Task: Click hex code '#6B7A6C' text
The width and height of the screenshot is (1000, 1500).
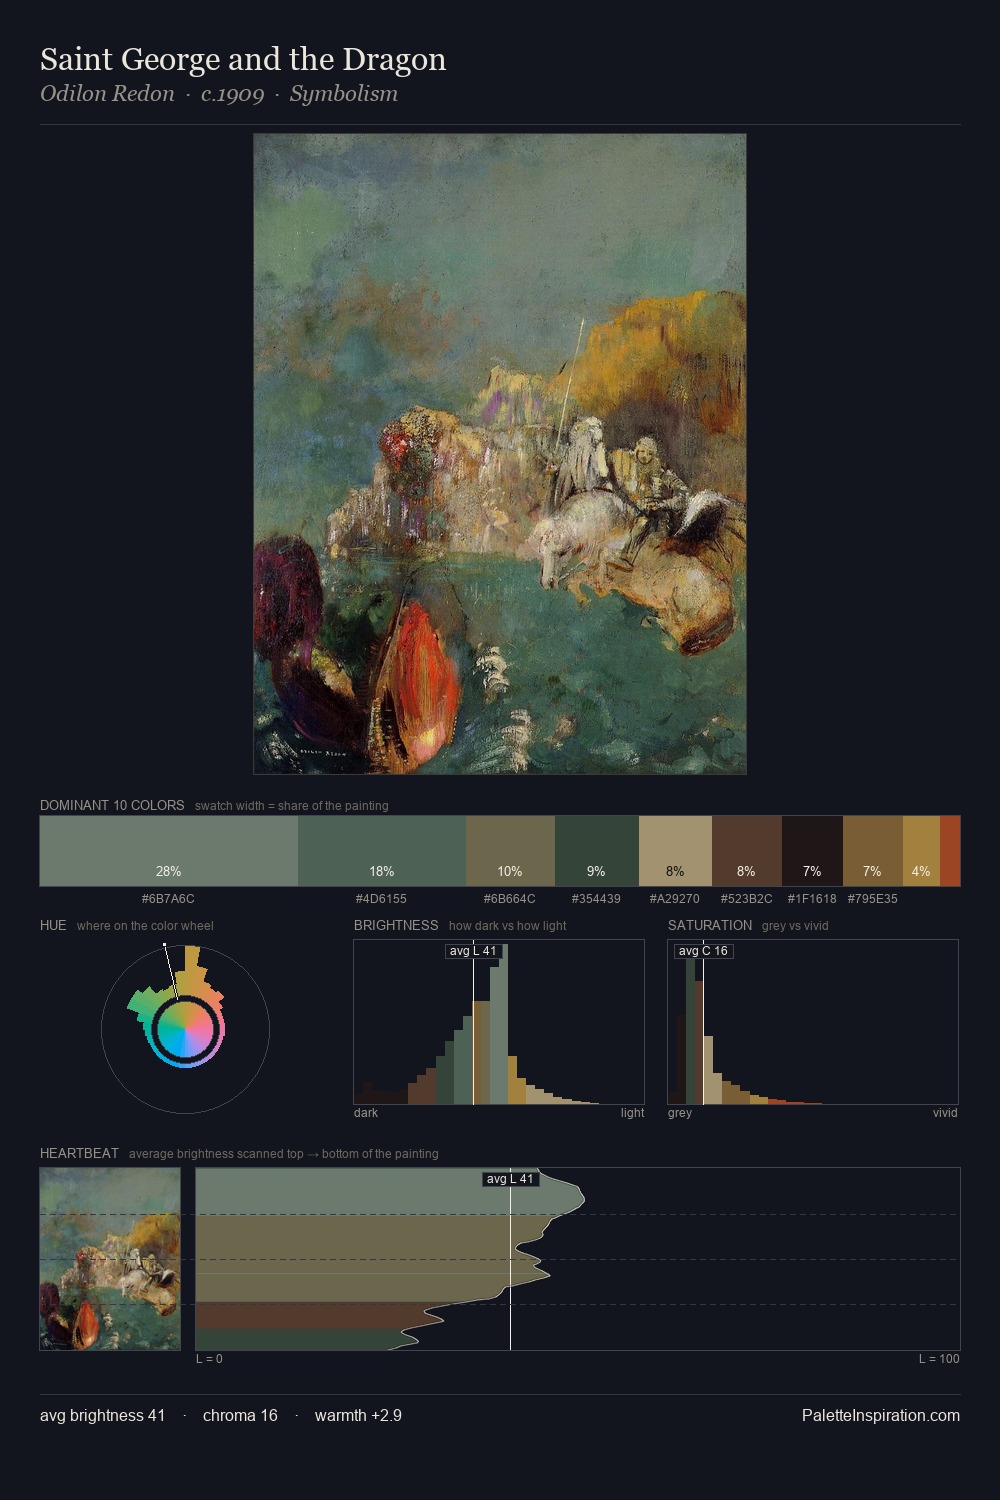Action: pyautogui.click(x=168, y=898)
